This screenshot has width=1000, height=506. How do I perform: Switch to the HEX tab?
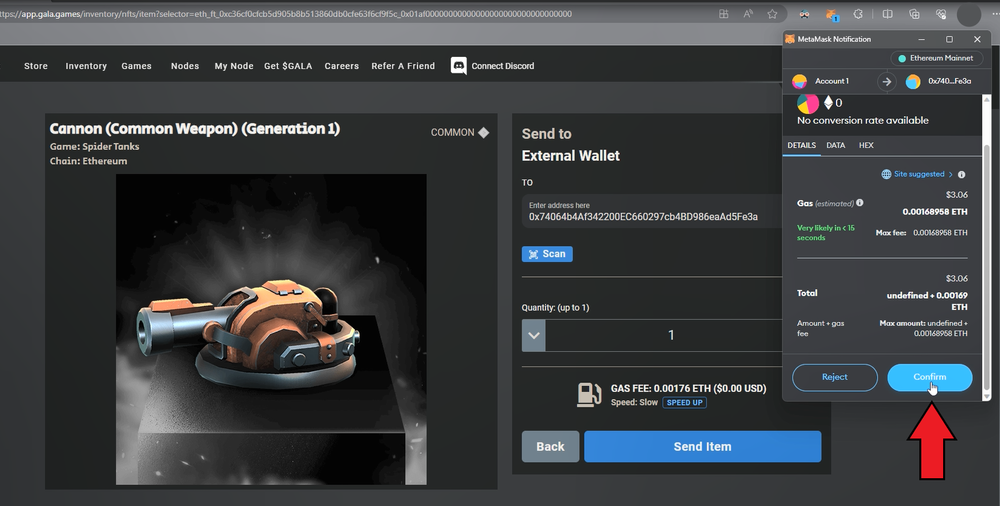tap(866, 145)
